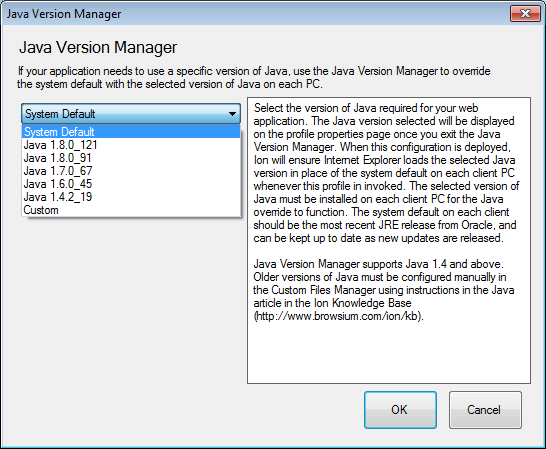
Task: Choose the Java 1.4.2_19 option
Action: click(131, 197)
